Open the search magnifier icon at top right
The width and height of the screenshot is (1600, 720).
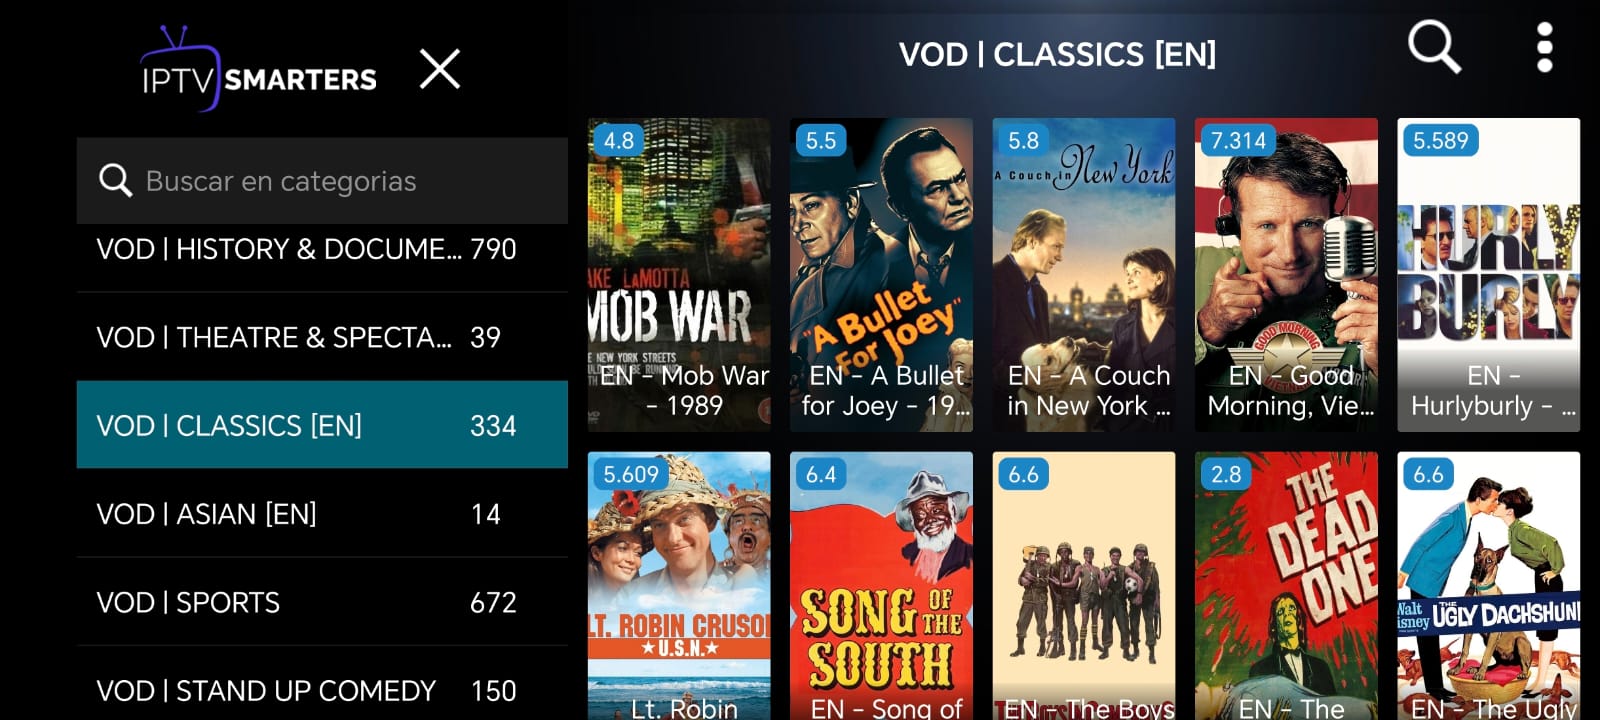(1434, 47)
